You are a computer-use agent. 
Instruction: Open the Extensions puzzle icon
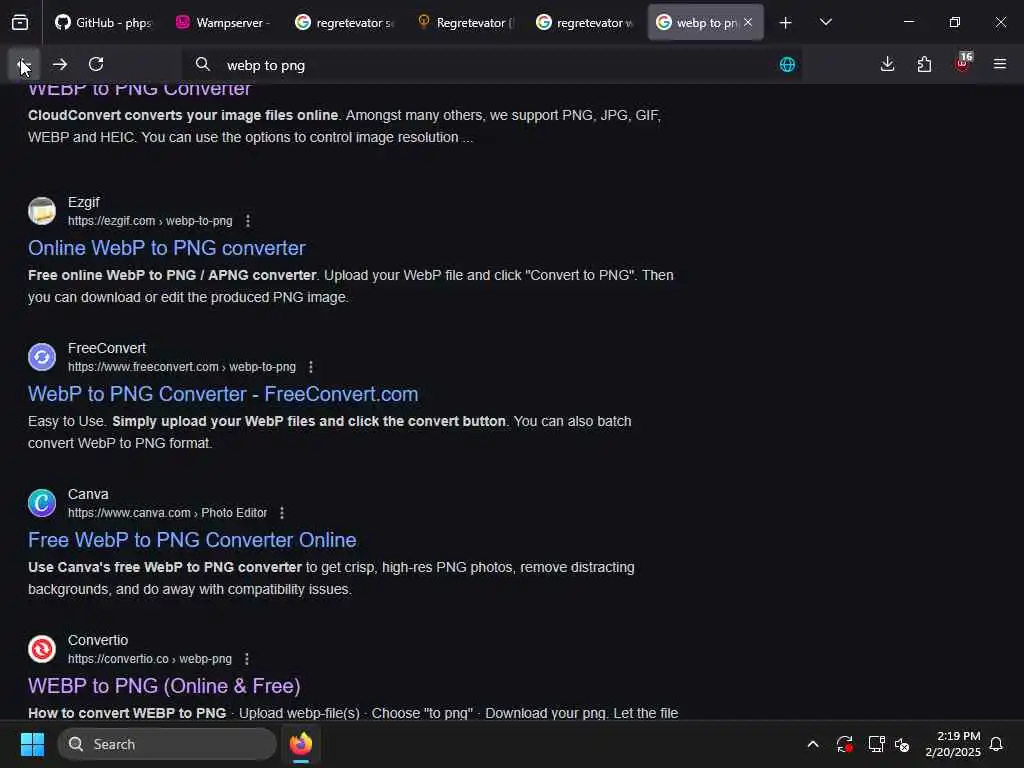[924, 64]
